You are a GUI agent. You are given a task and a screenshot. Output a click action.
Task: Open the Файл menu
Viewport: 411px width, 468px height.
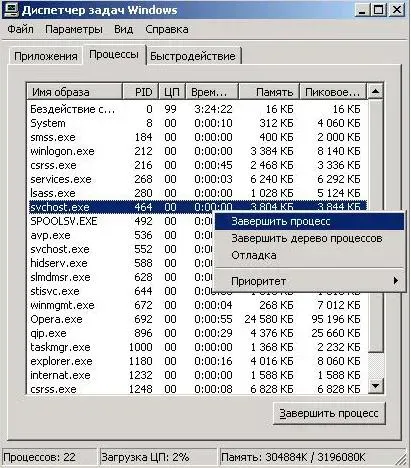point(20,29)
